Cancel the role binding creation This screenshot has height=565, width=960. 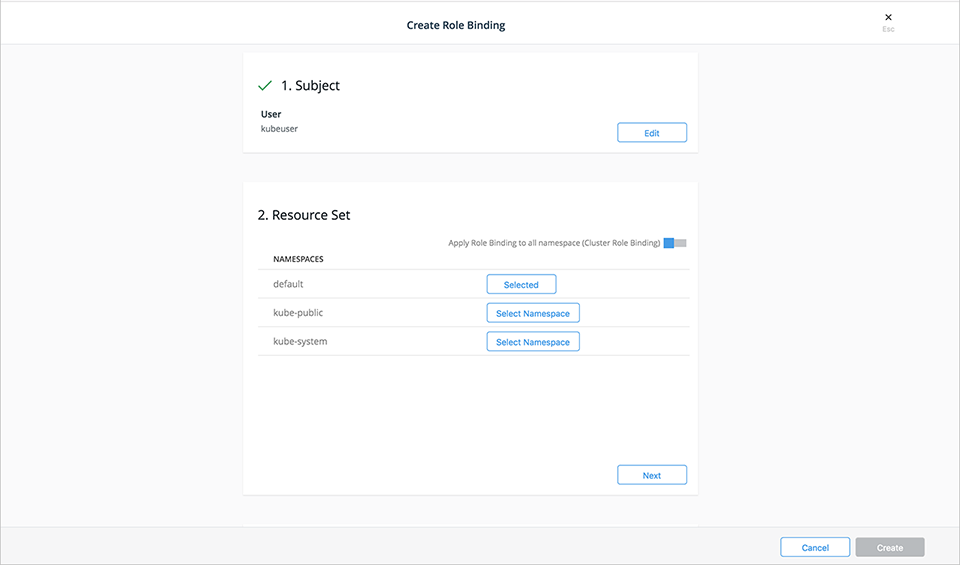pos(815,547)
